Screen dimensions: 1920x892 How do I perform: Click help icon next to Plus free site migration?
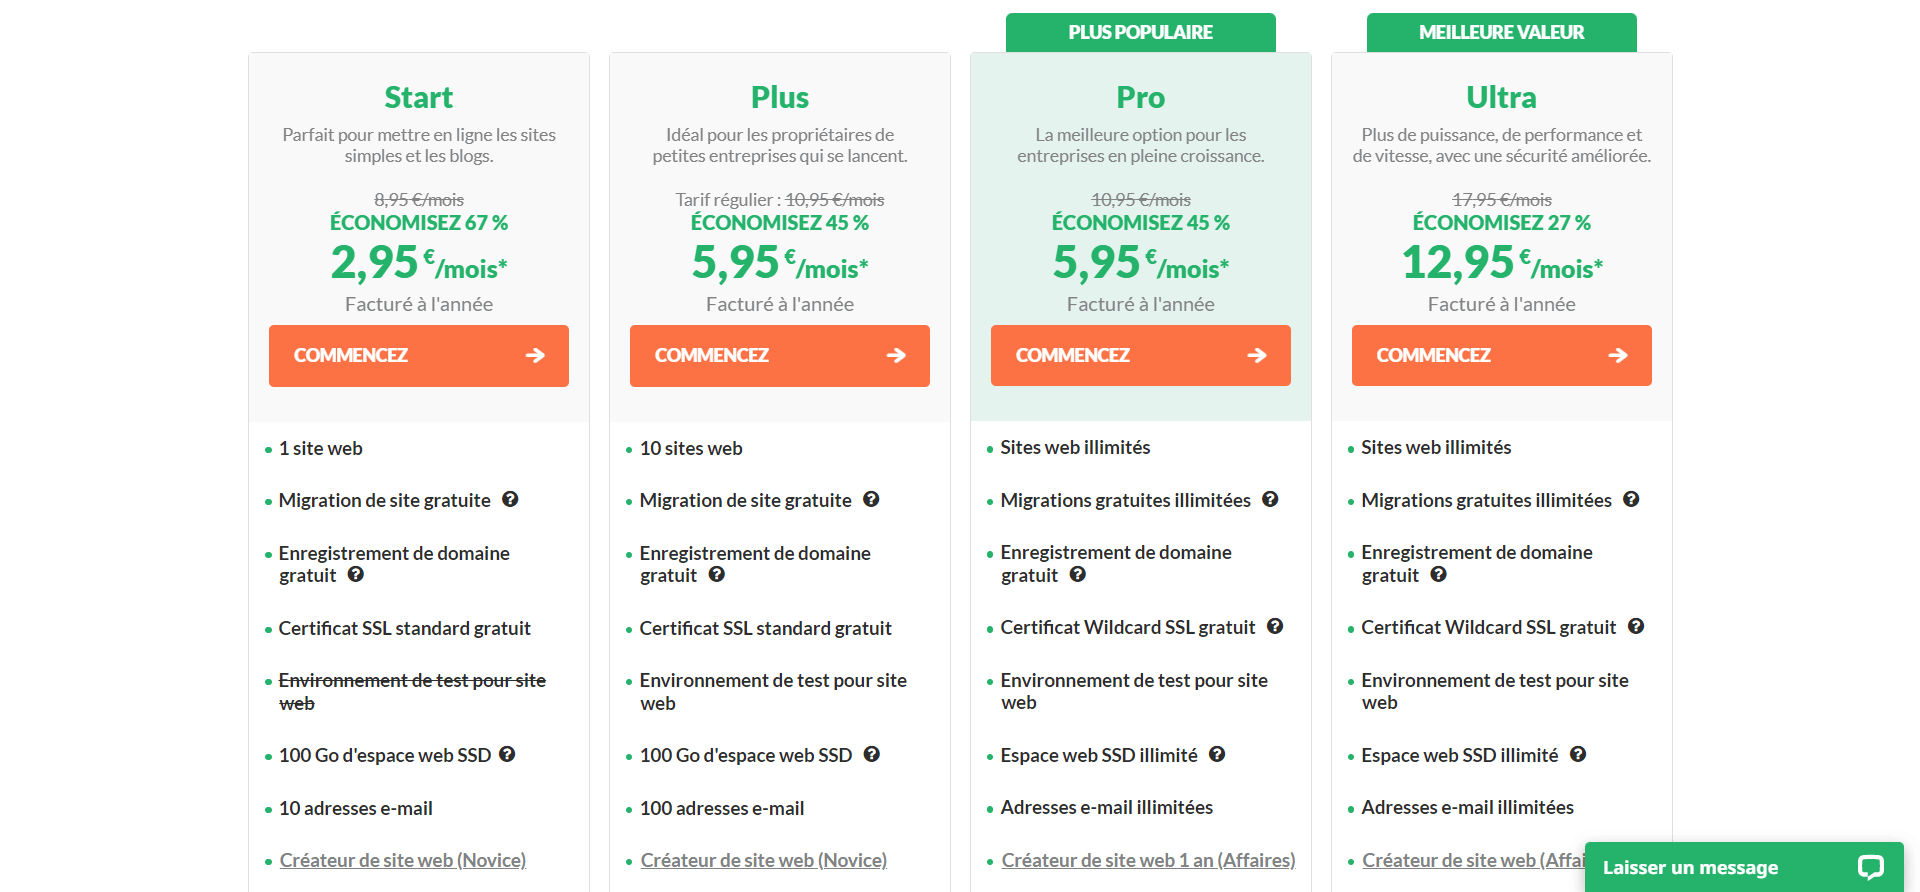[x=871, y=499]
